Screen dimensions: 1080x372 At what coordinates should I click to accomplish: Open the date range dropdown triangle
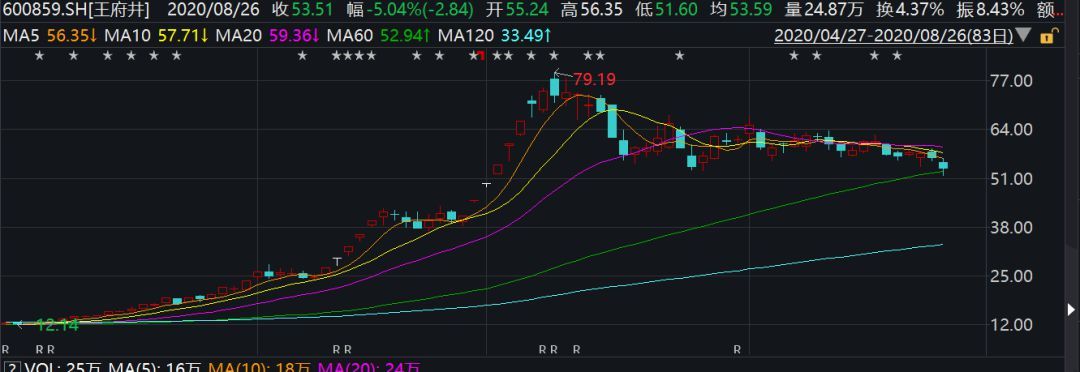(1023, 35)
